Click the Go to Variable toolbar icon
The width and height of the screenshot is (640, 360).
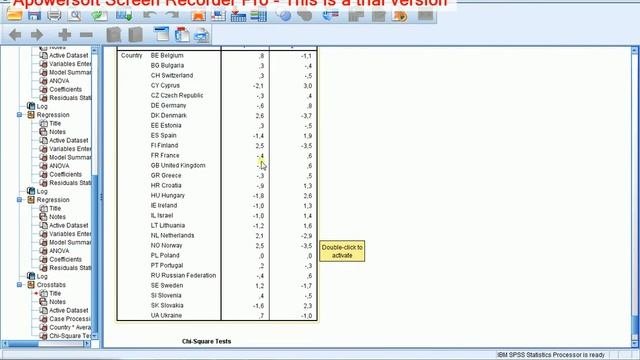(238, 16)
